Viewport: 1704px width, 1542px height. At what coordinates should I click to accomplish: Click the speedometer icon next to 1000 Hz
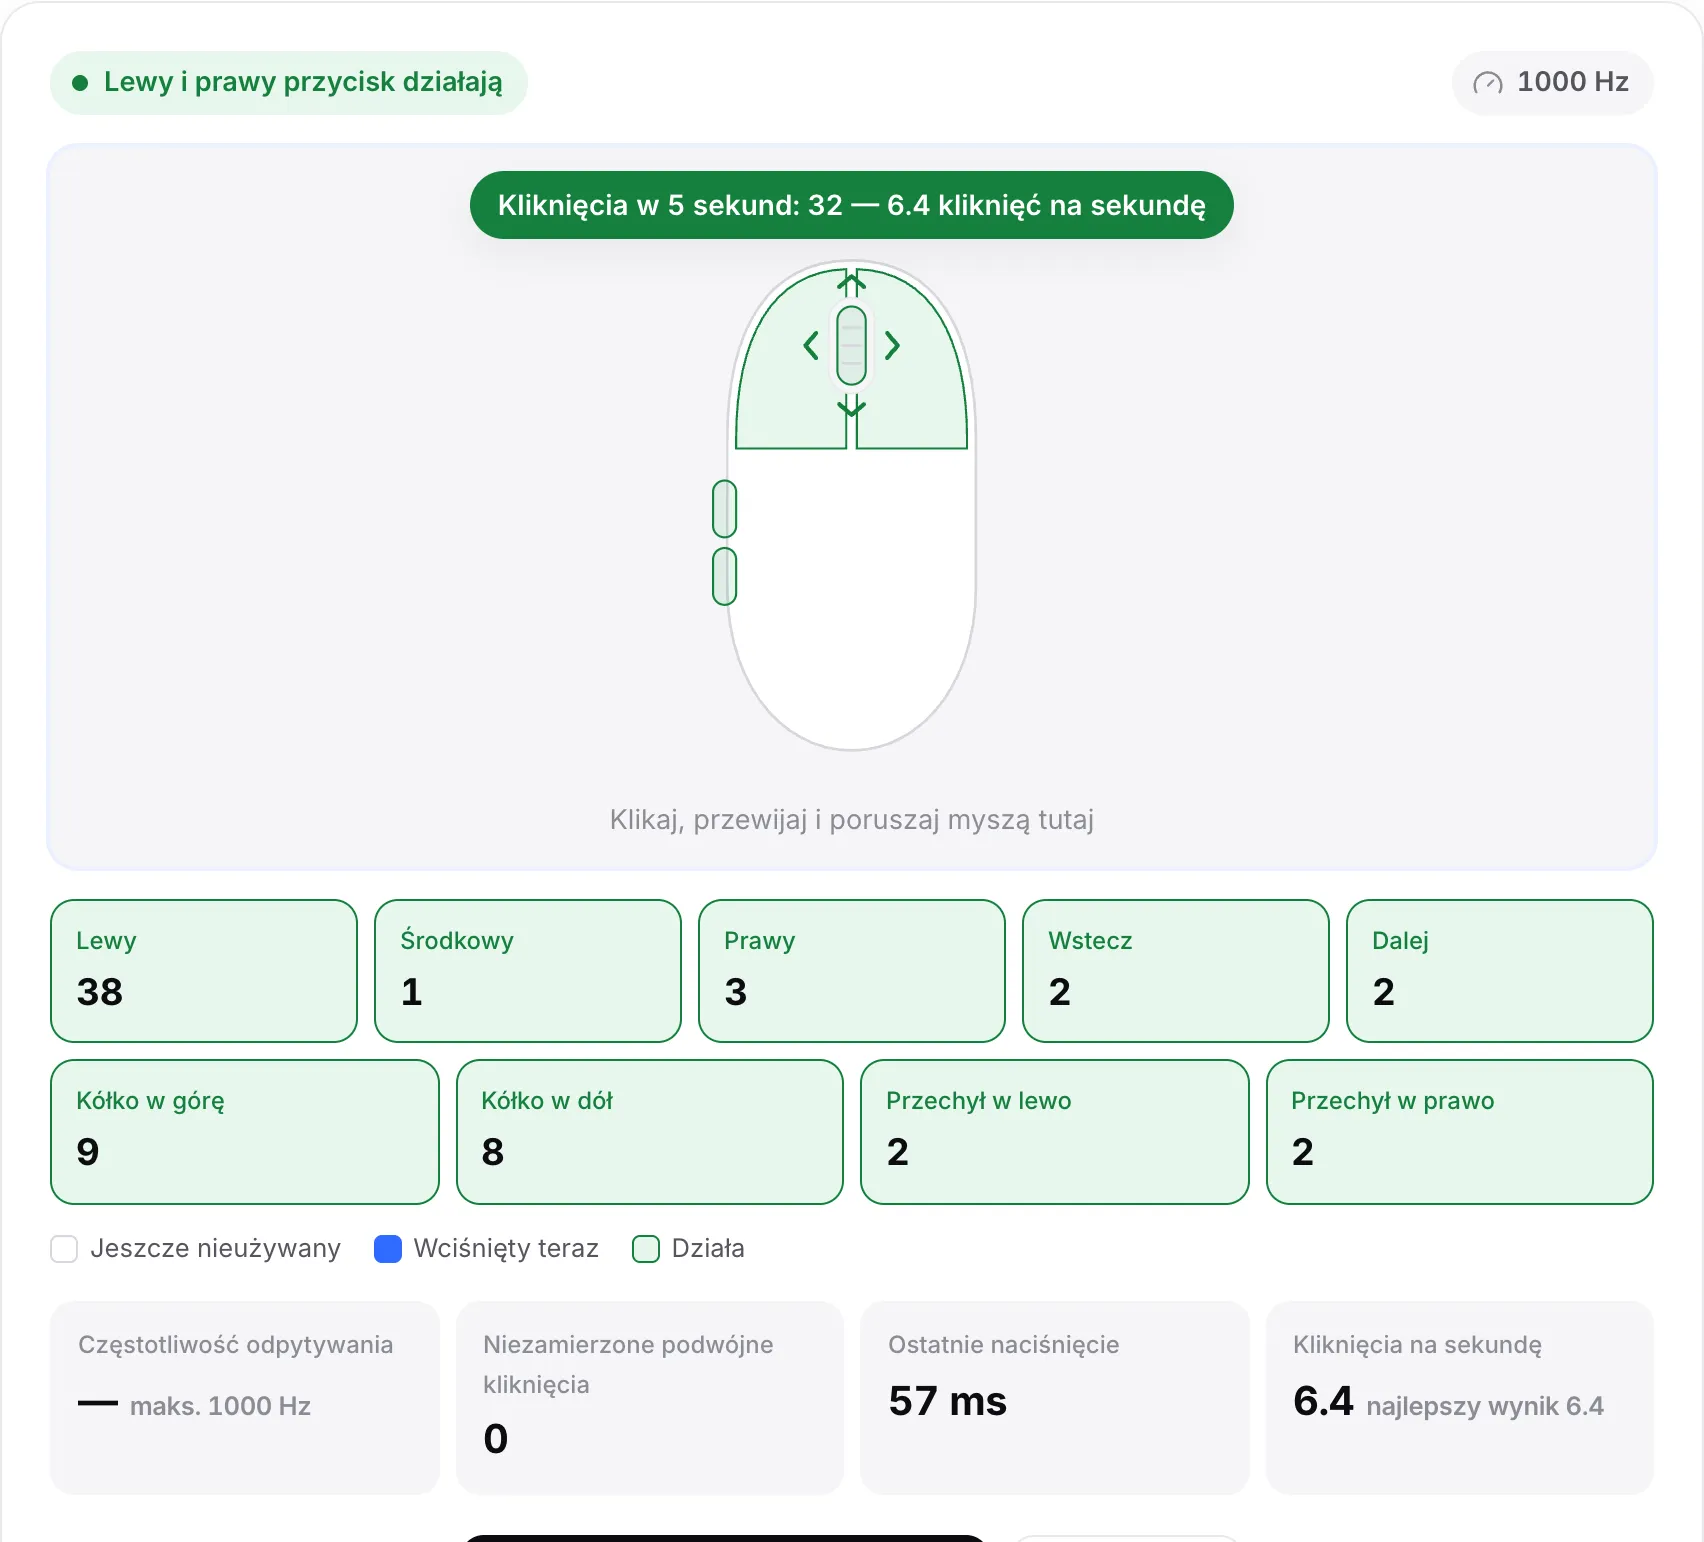(x=1488, y=83)
